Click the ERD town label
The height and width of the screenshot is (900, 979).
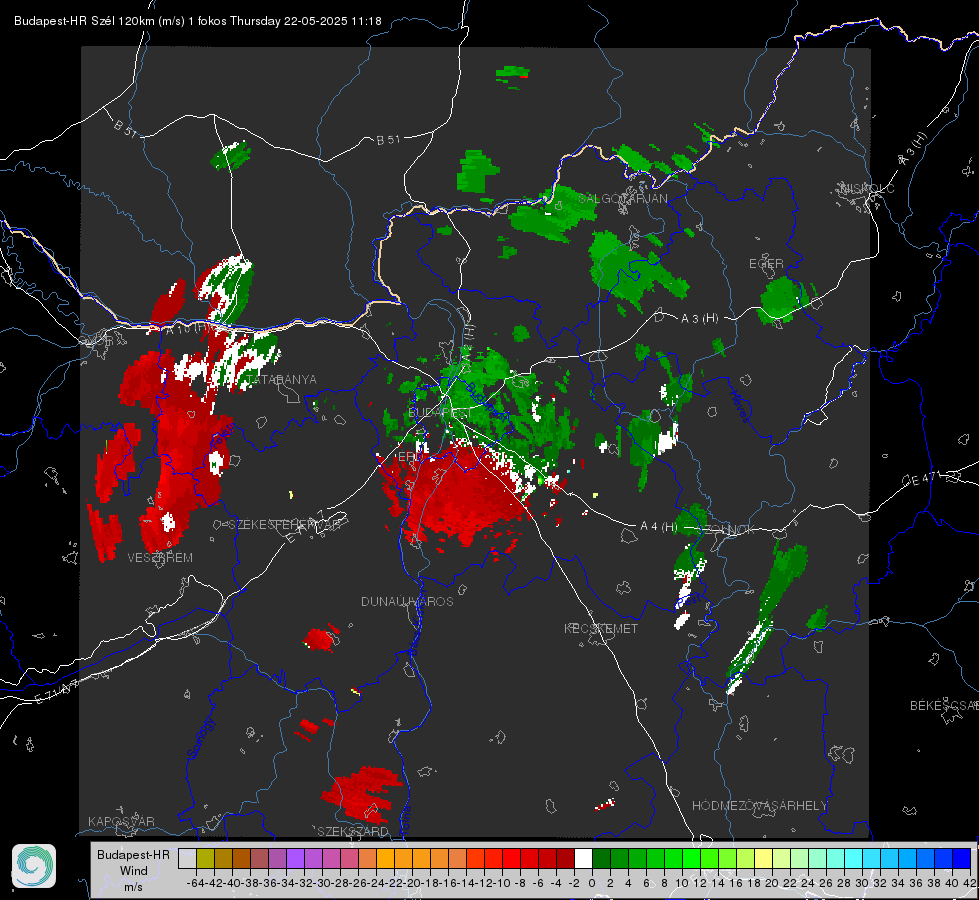pyautogui.click(x=407, y=457)
